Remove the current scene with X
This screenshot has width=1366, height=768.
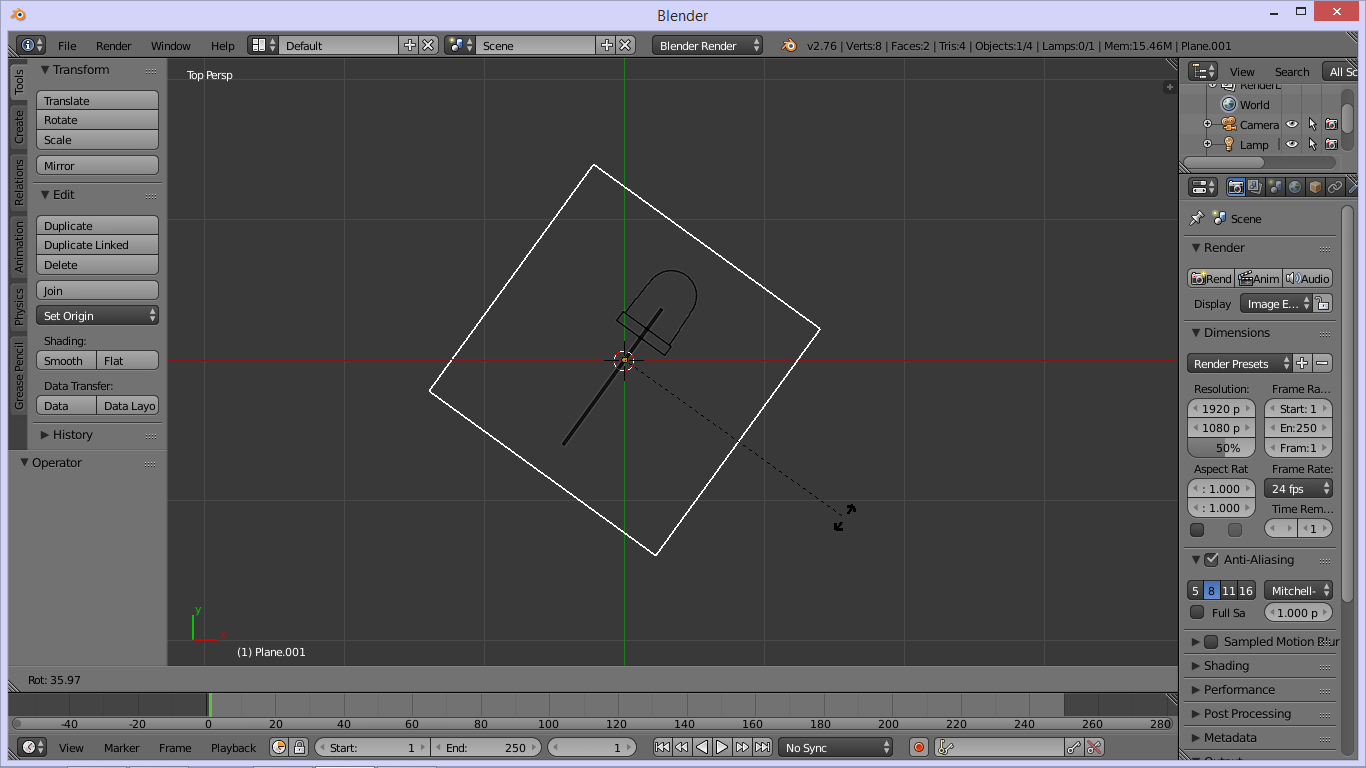[x=625, y=45]
